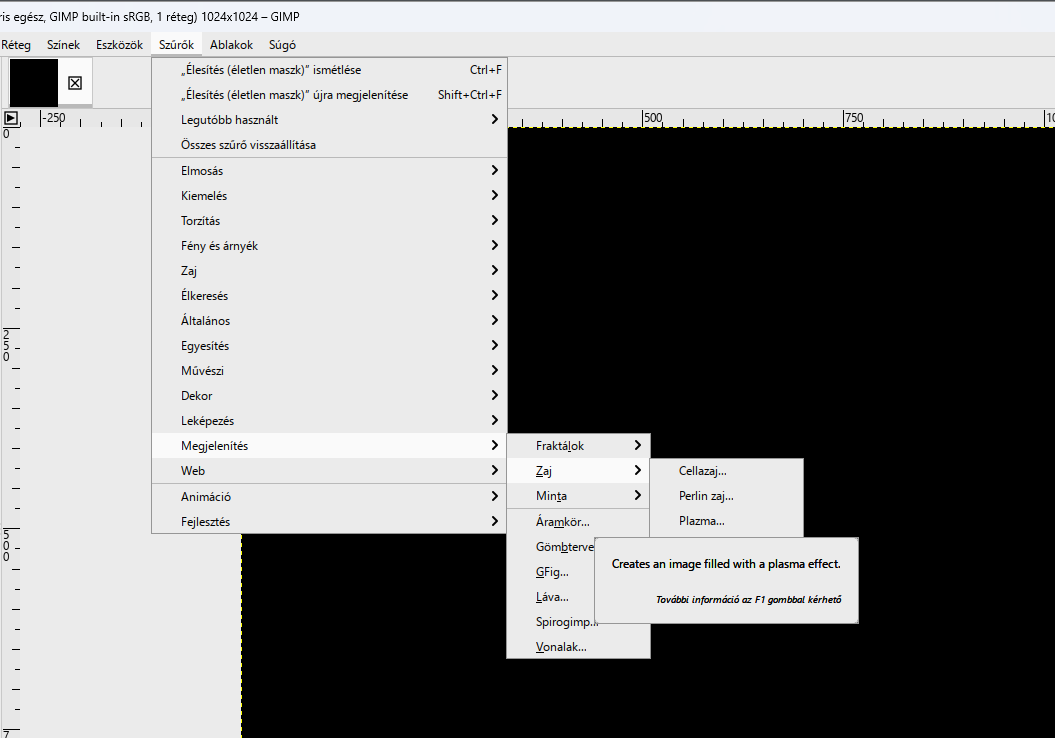Expand the Fény és árnyék submenu
1055x738 pixels.
[x=329, y=246]
